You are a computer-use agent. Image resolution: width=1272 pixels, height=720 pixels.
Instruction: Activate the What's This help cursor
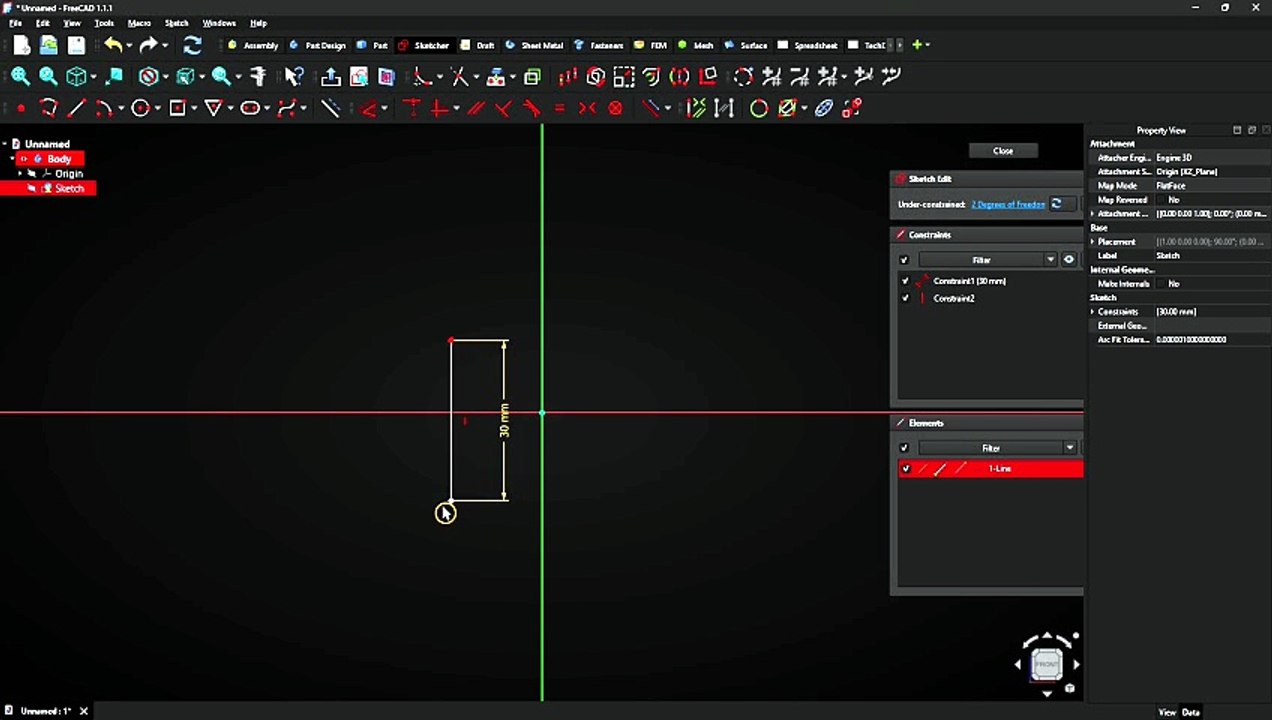coord(293,76)
